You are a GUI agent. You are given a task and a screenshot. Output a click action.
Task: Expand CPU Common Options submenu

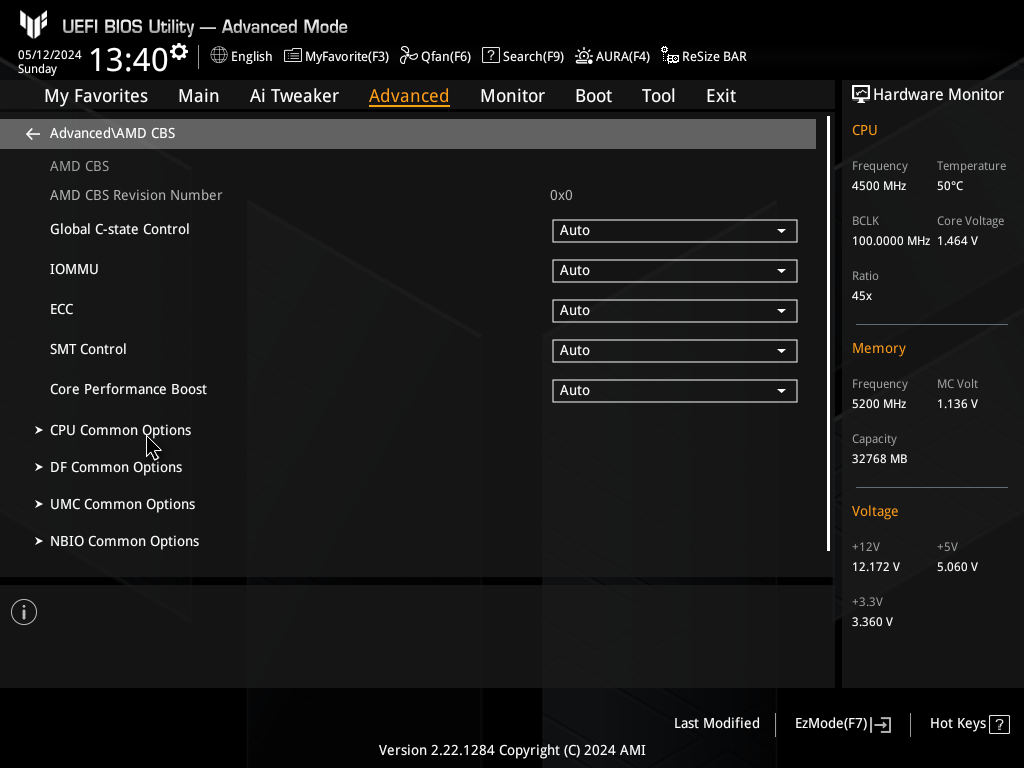pyautogui.click(x=120, y=430)
